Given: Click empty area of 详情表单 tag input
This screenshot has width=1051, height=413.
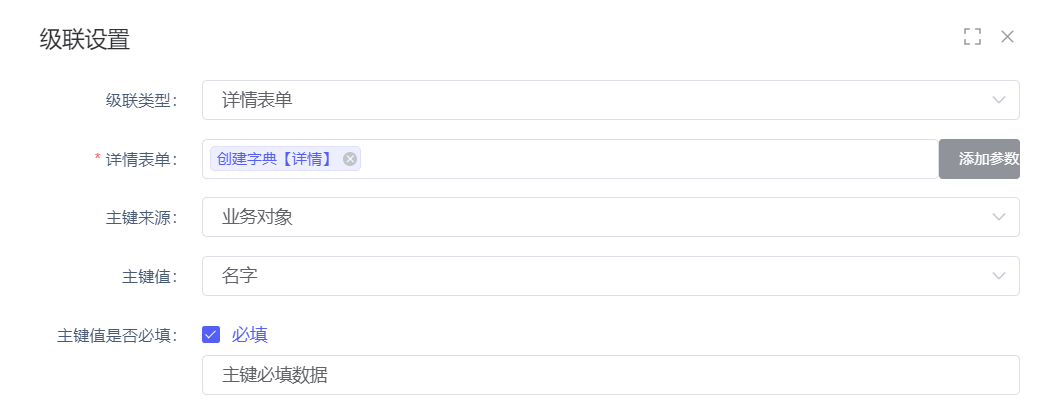Looking at the screenshot, I should [650, 159].
